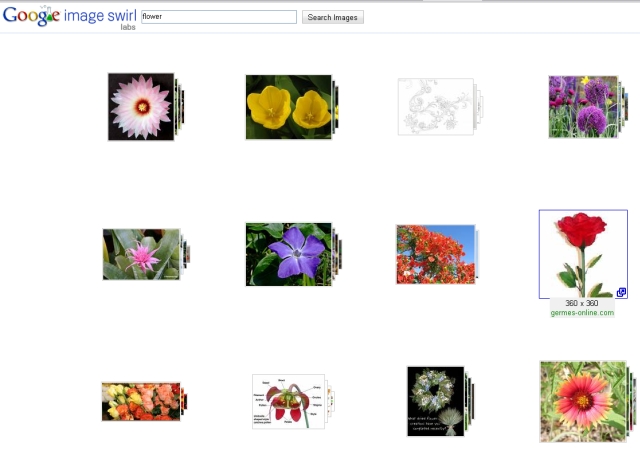640x455 pixels.
Task: Open the germes-online.com link
Action: [x=582, y=313]
